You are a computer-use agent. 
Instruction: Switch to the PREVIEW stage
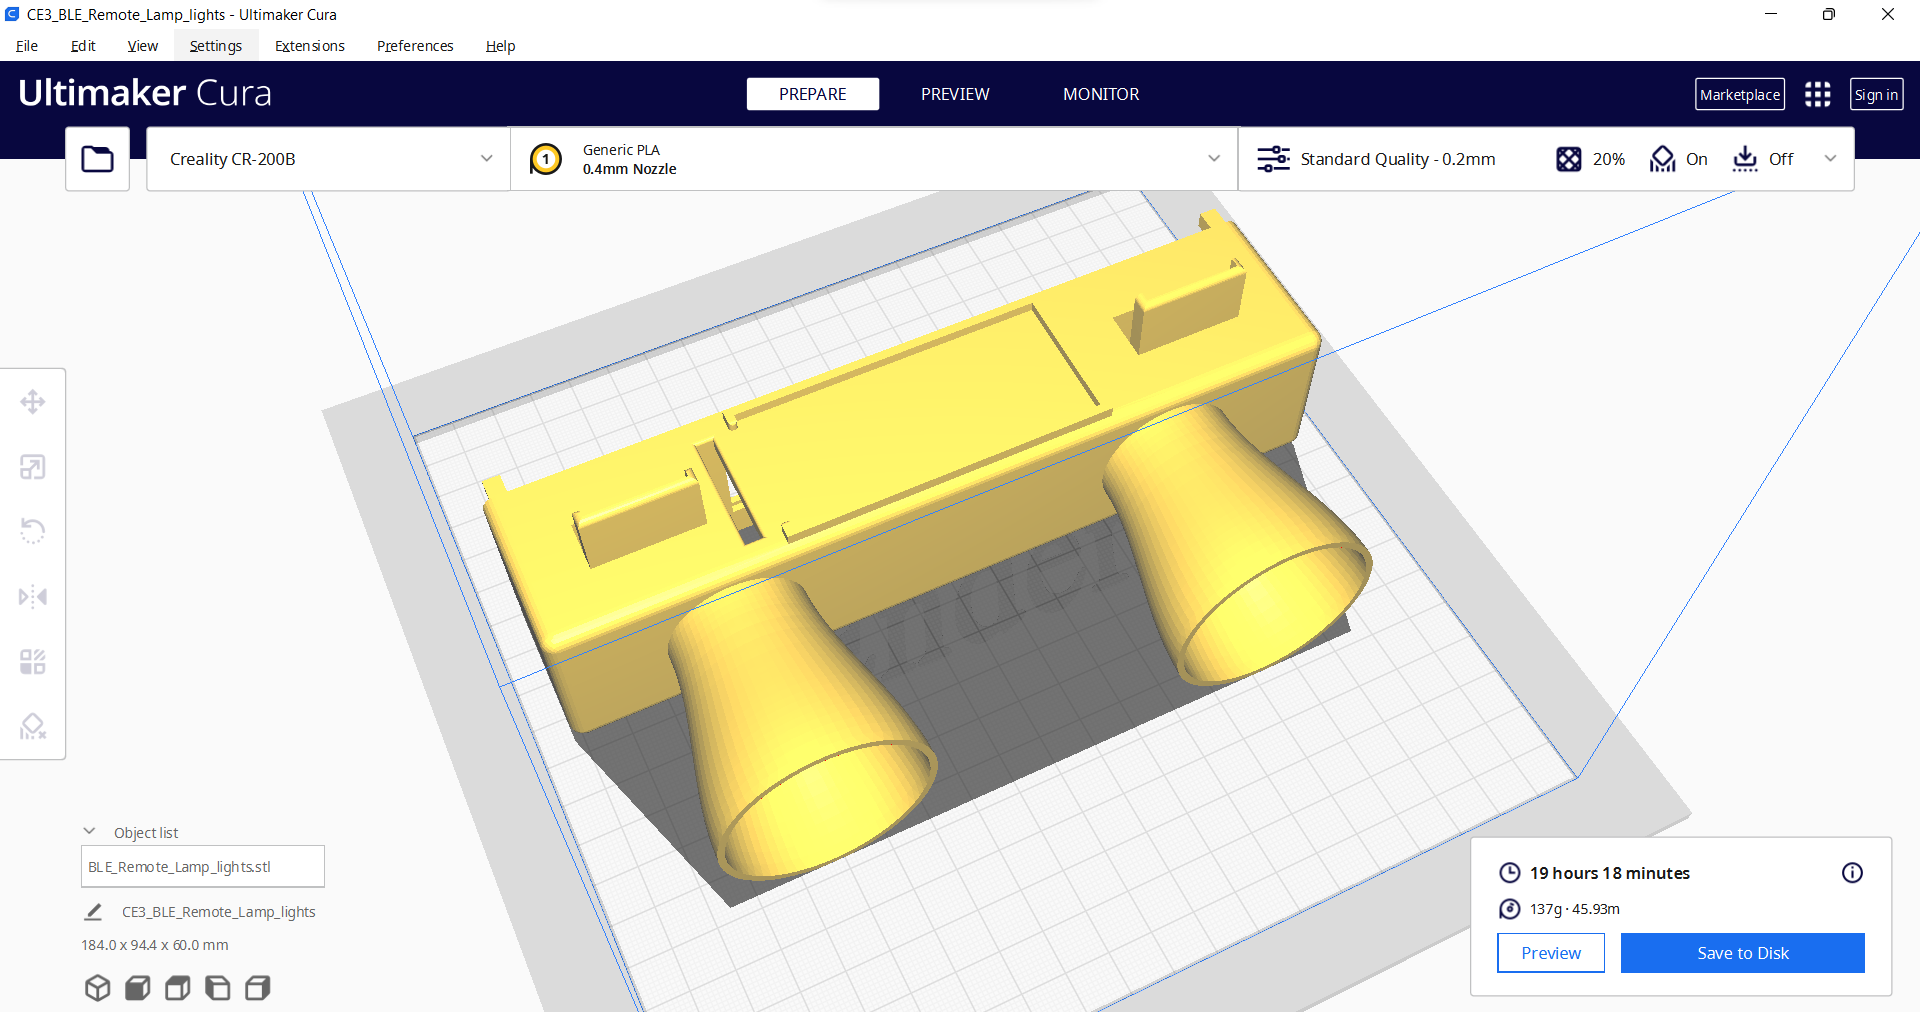955,94
